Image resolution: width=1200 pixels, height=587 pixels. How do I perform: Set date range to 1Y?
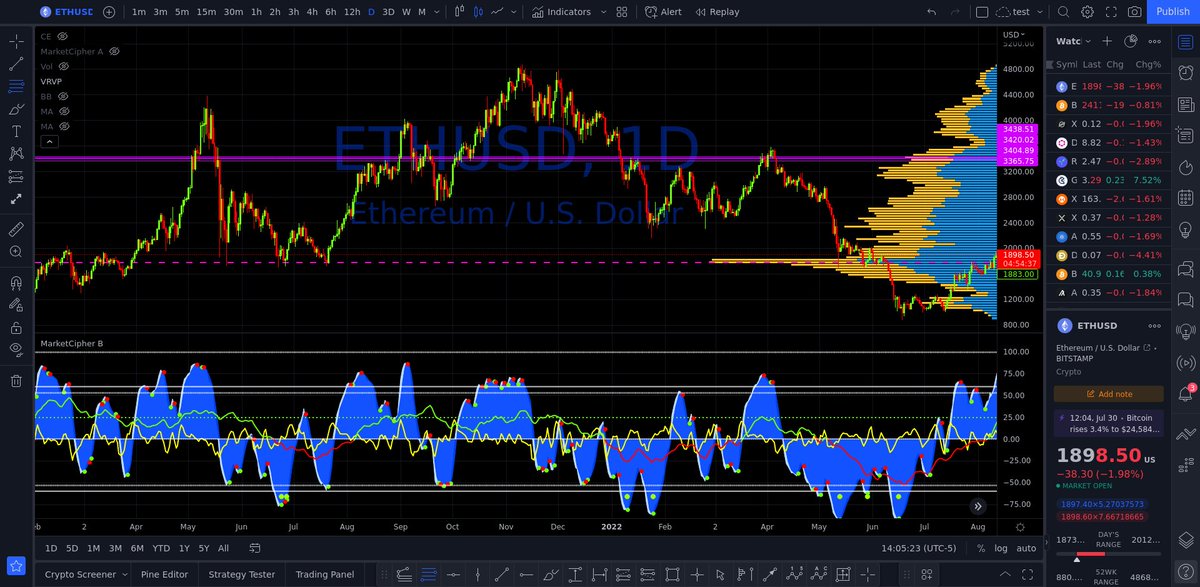coord(183,548)
